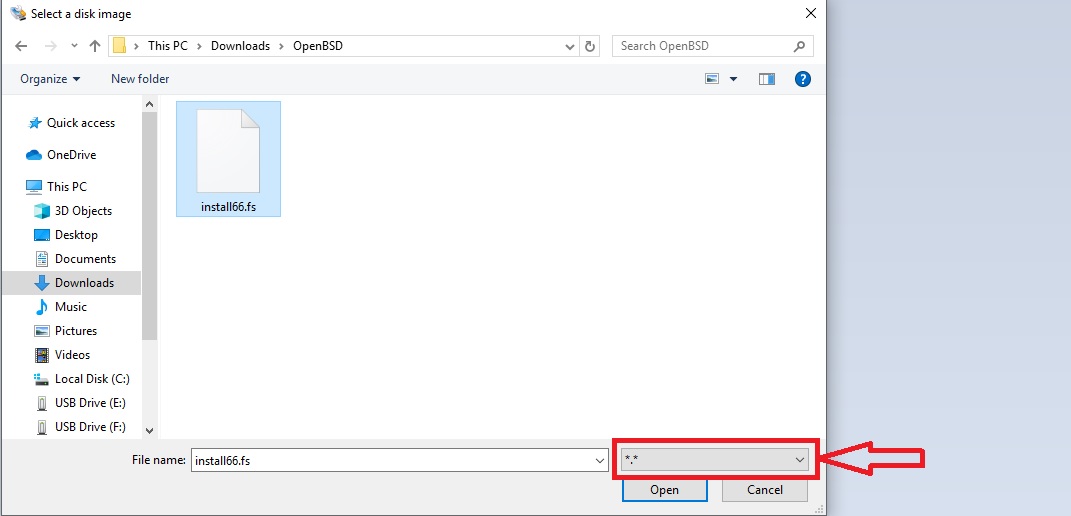Click the Quick access star icon
The height and width of the screenshot is (516, 1071).
pos(34,123)
